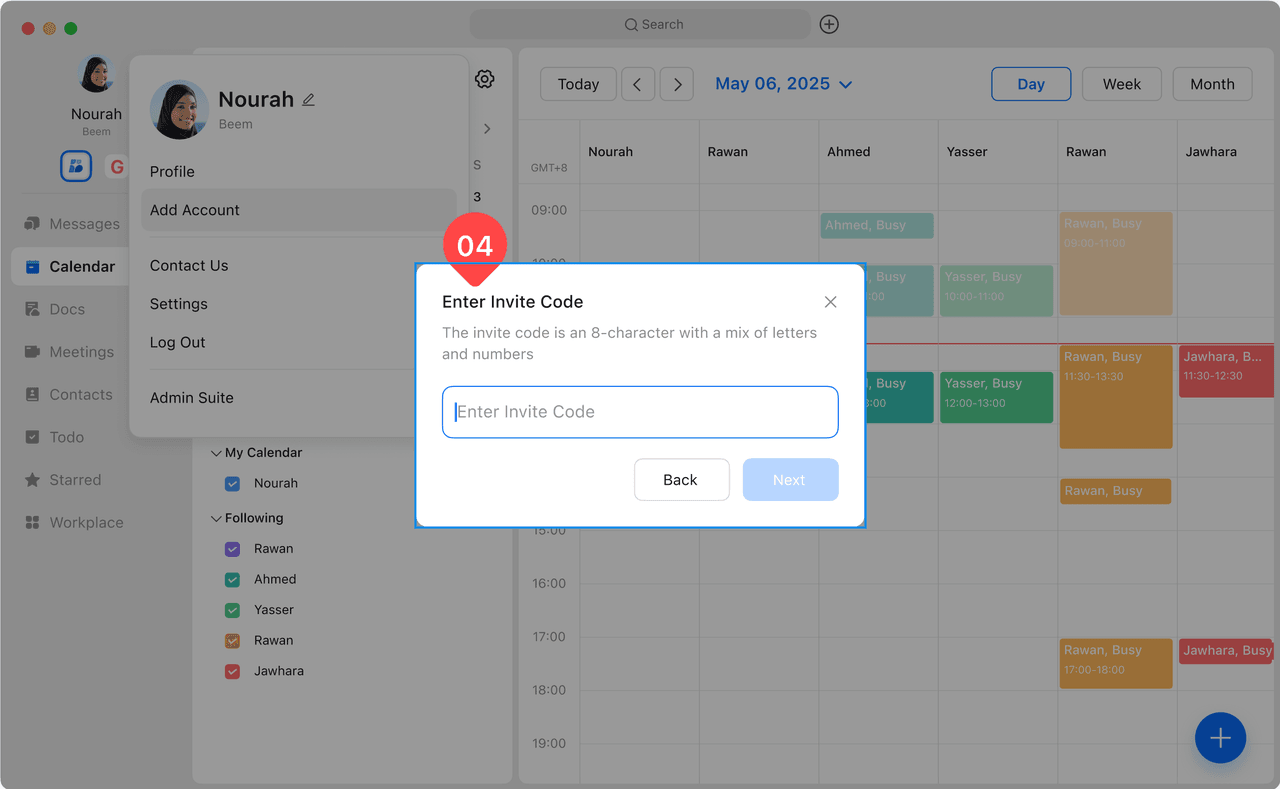Click the Enter Invite Code input field
The height and width of the screenshot is (789, 1280).
click(x=640, y=412)
